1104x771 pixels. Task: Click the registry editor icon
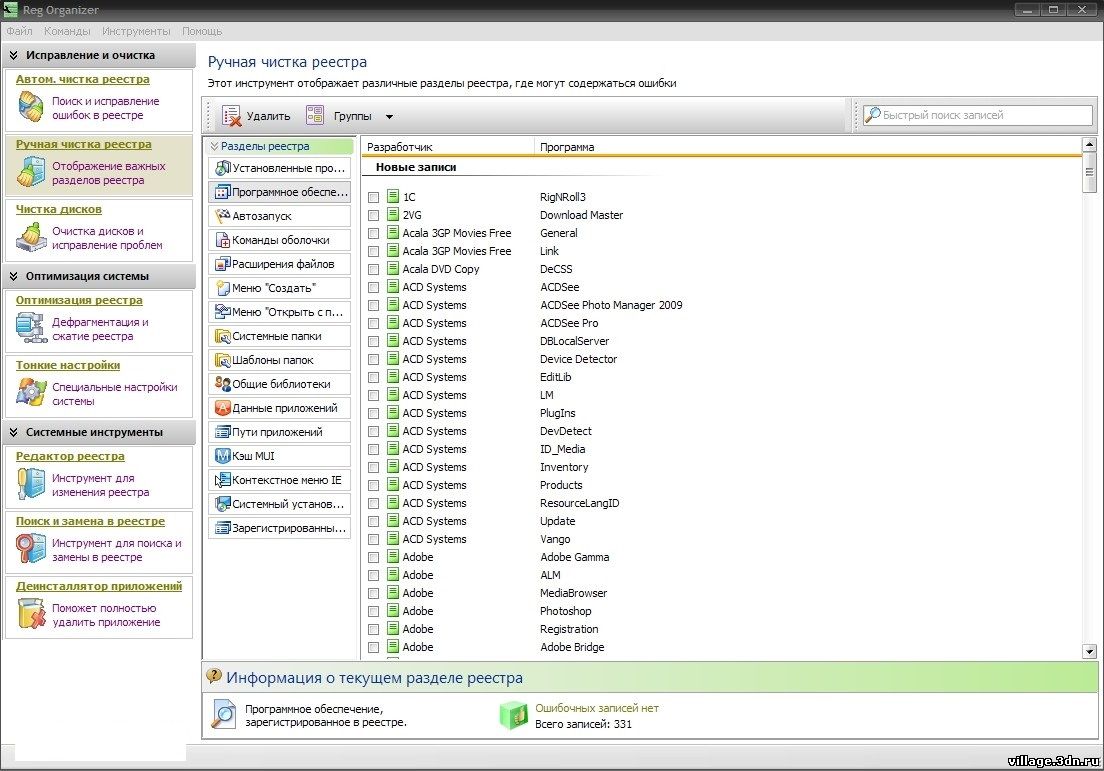click(31, 484)
